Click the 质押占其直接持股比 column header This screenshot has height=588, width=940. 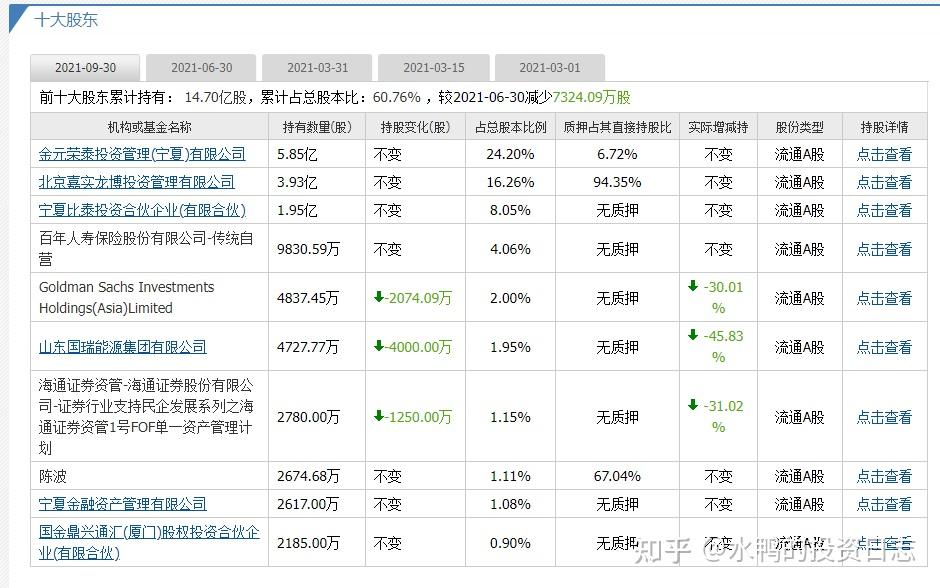click(x=617, y=127)
